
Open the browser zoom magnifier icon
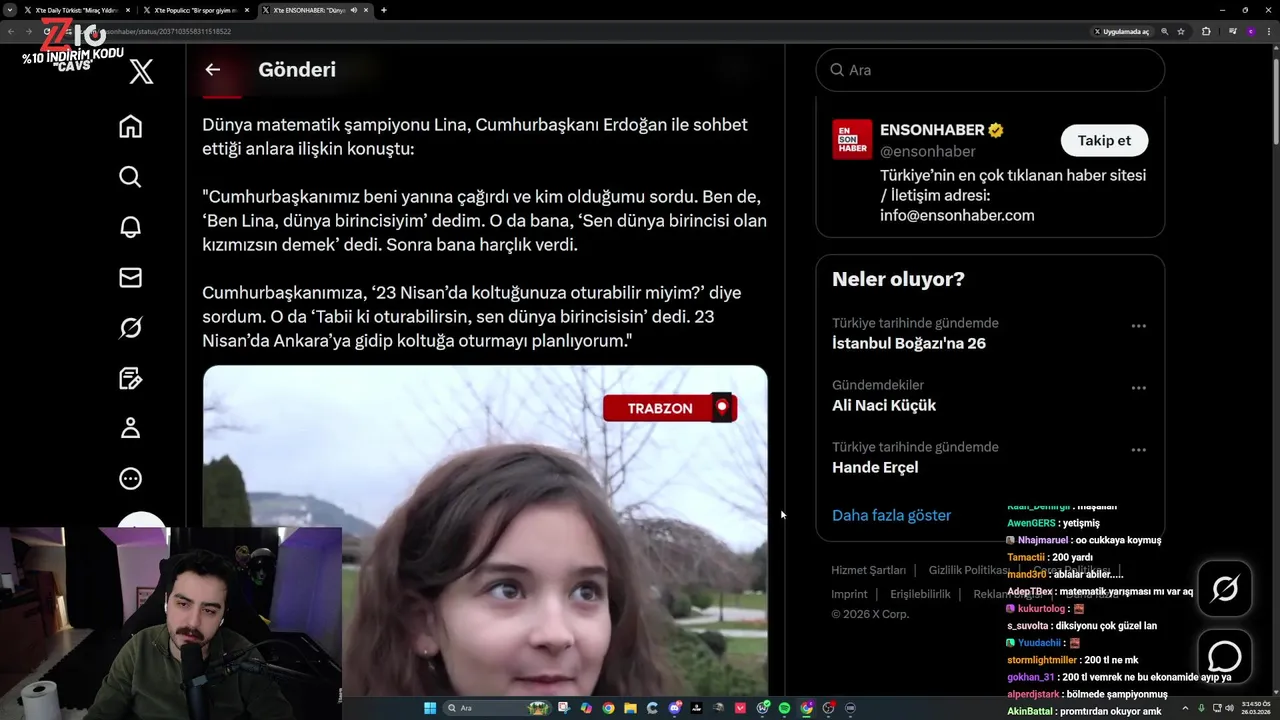tap(1164, 31)
